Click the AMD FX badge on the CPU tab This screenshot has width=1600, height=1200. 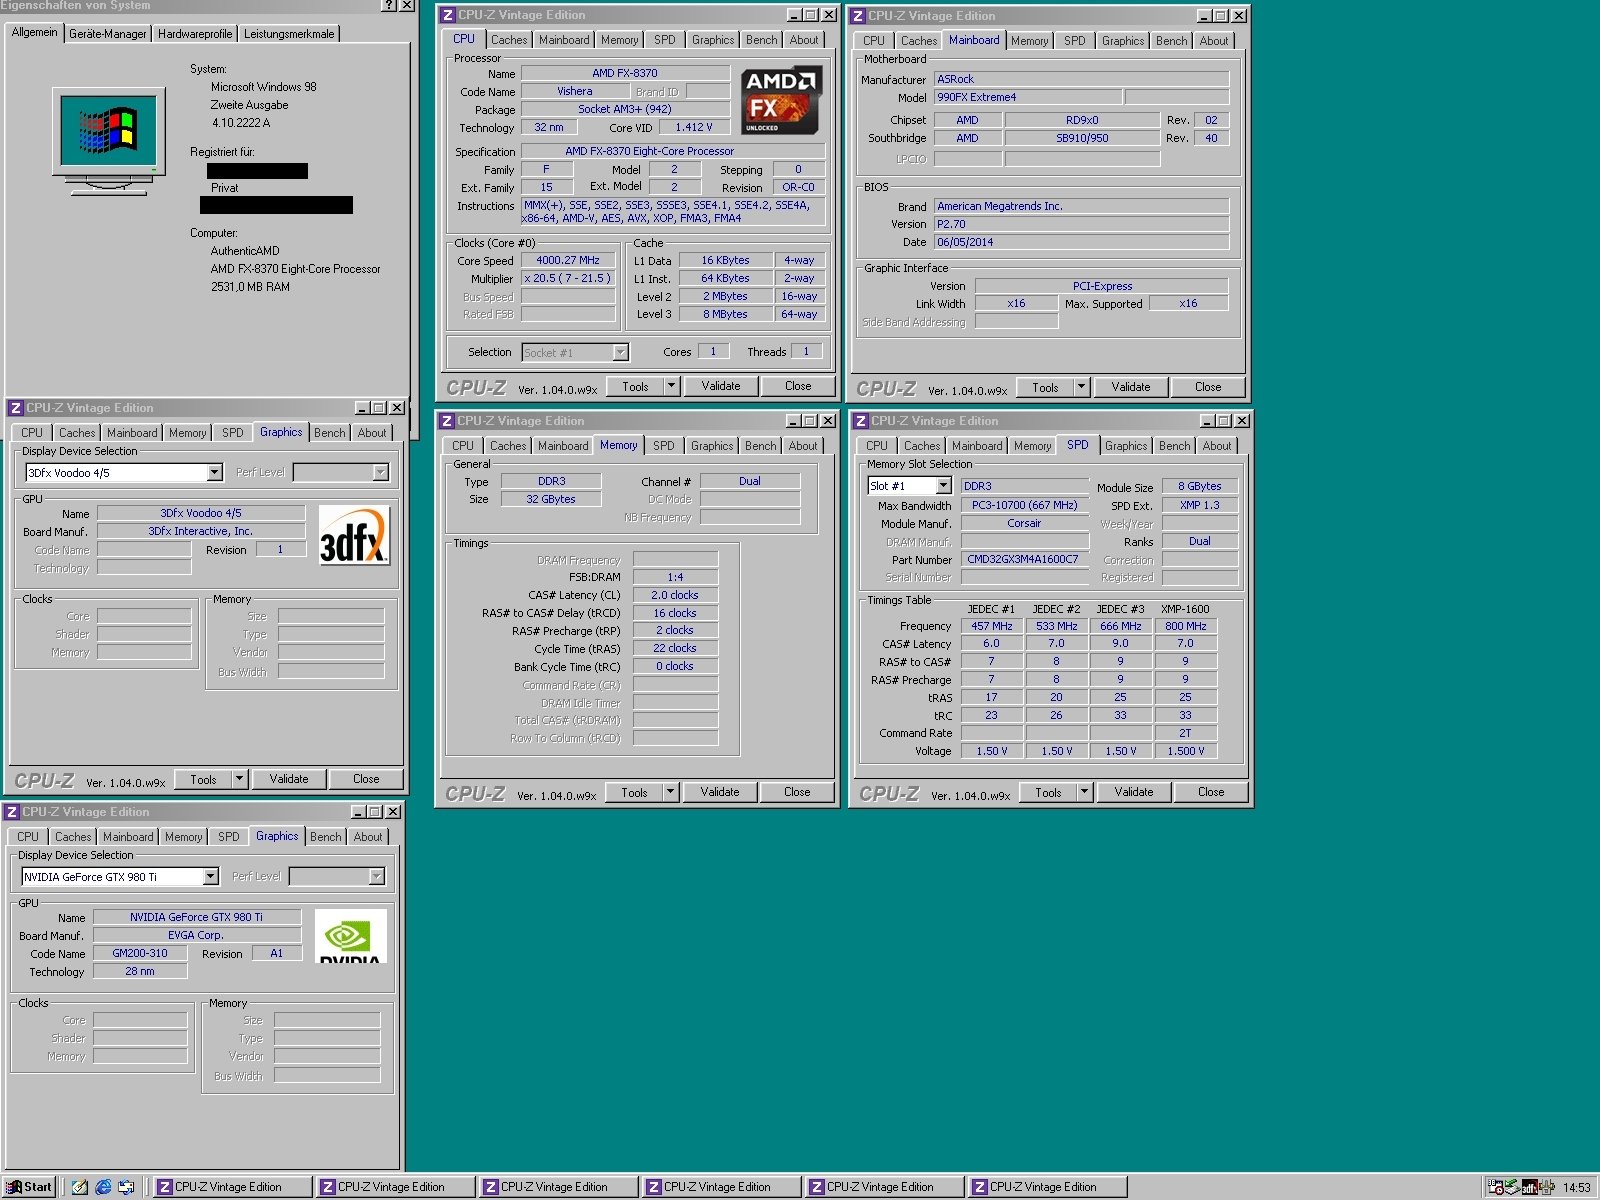point(781,100)
